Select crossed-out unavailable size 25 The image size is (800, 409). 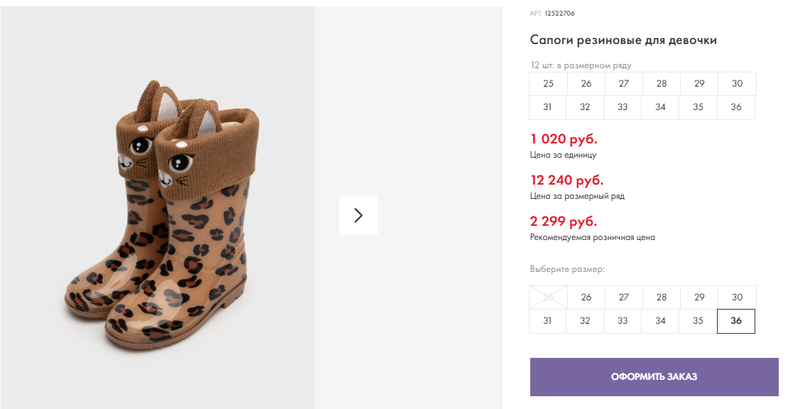pos(548,297)
